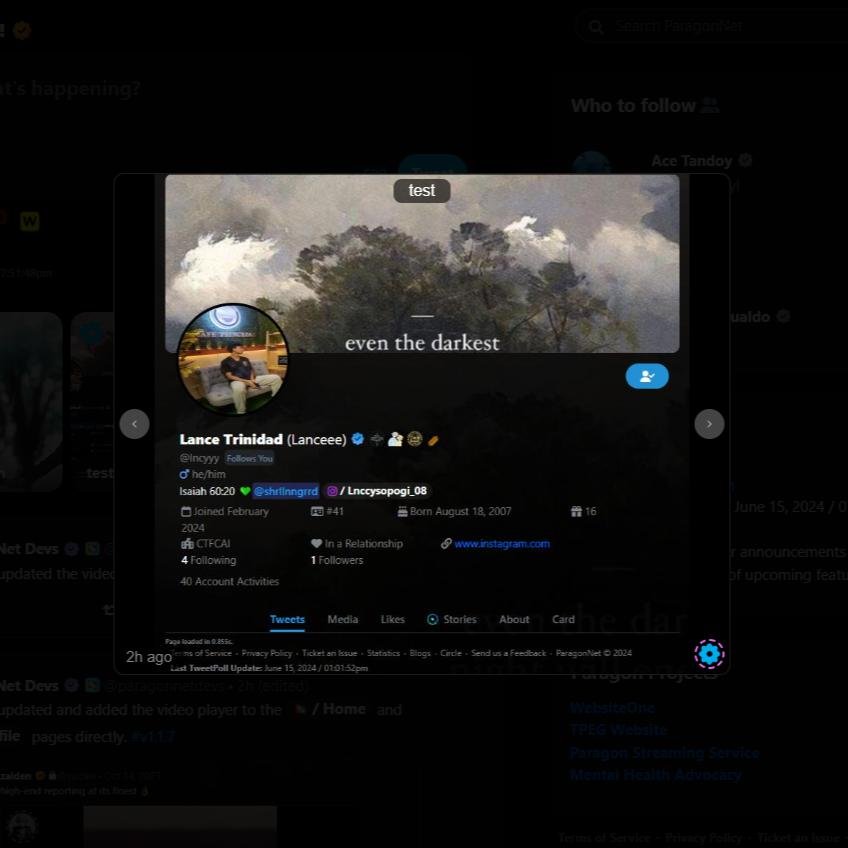
Task: Click the @shrllnngrrd mention link
Action: (286, 491)
